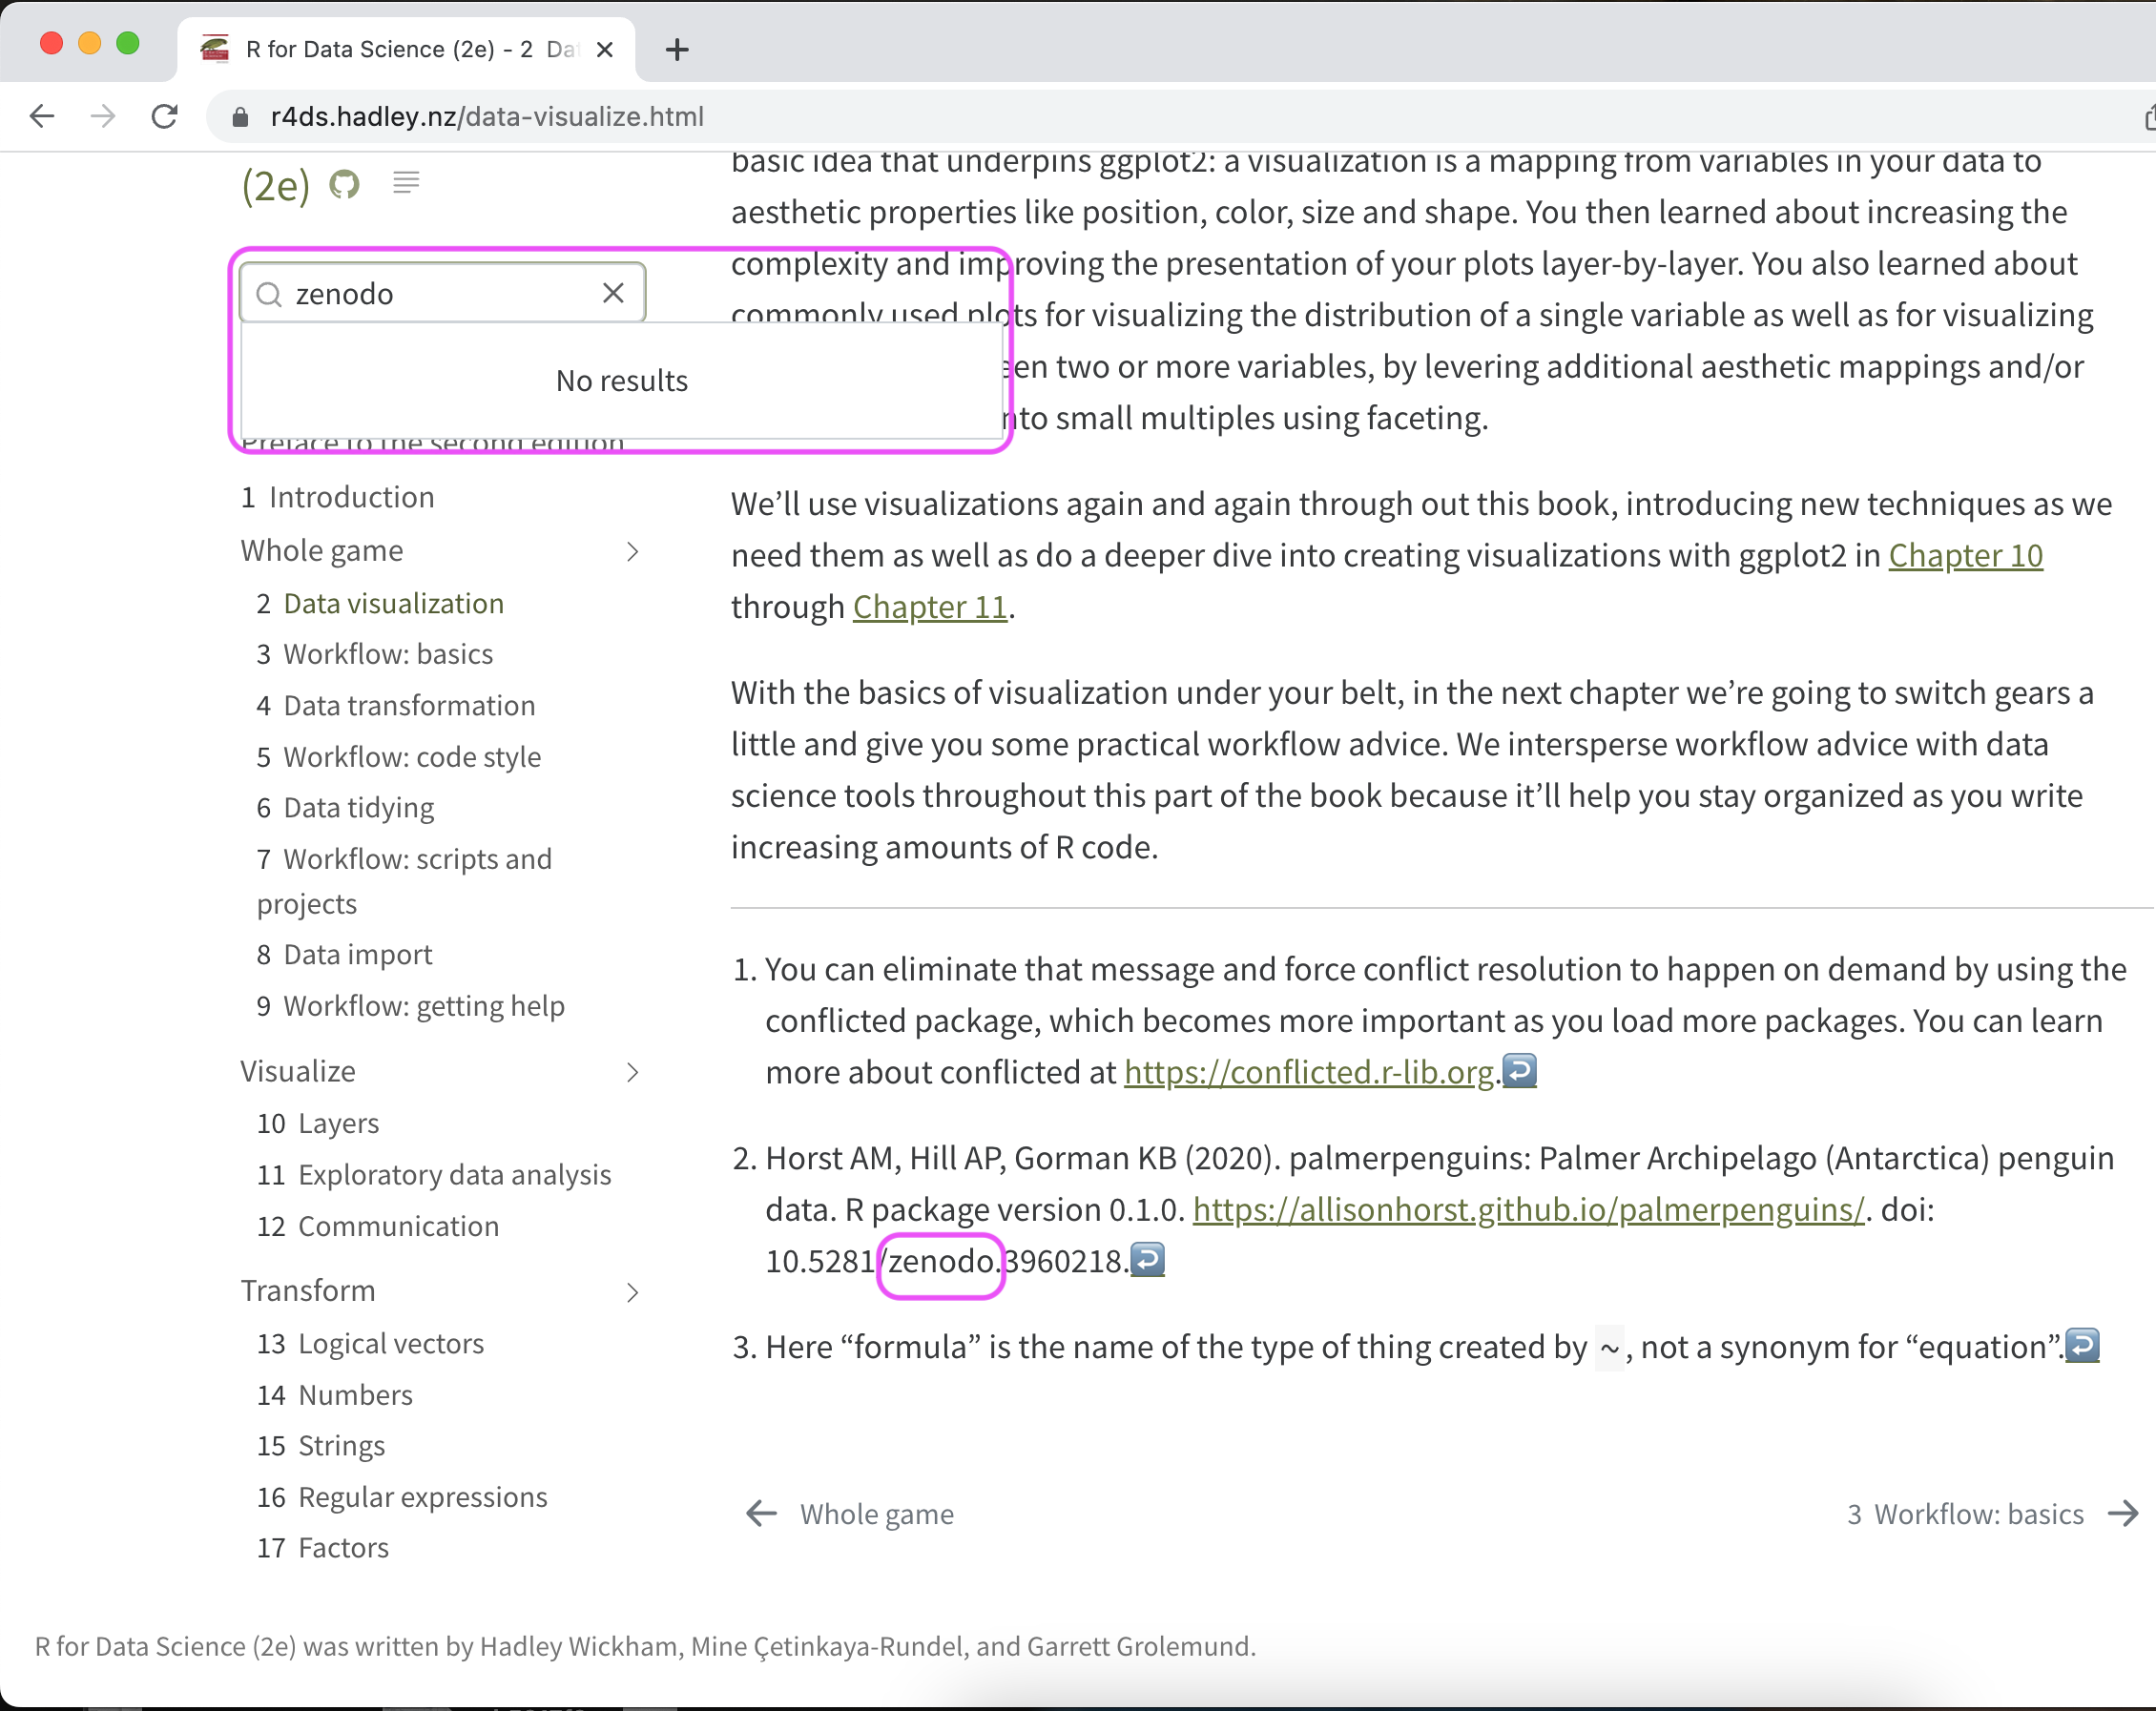Expand the Visualize section

[633, 1072]
